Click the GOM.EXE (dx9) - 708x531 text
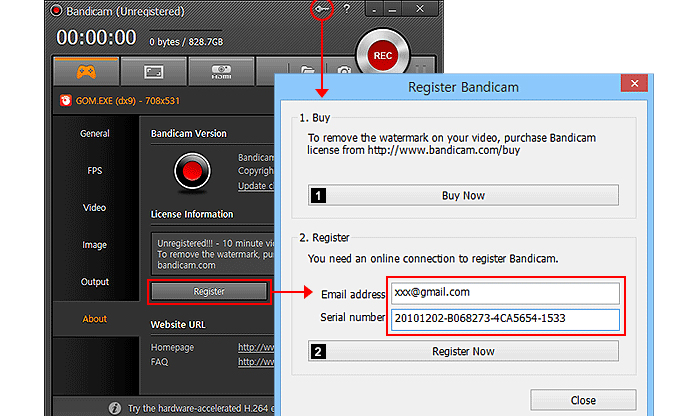This screenshot has height=416, width=700. [128, 101]
